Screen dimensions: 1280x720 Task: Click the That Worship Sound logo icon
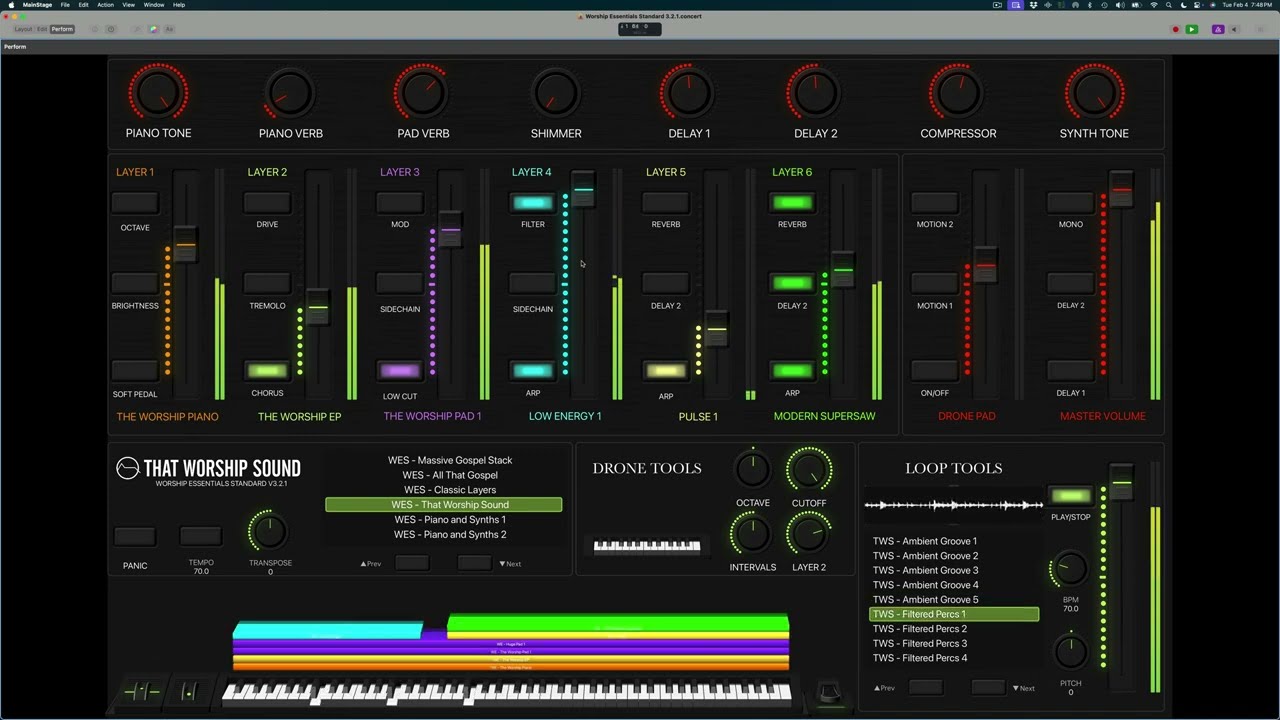click(x=128, y=468)
